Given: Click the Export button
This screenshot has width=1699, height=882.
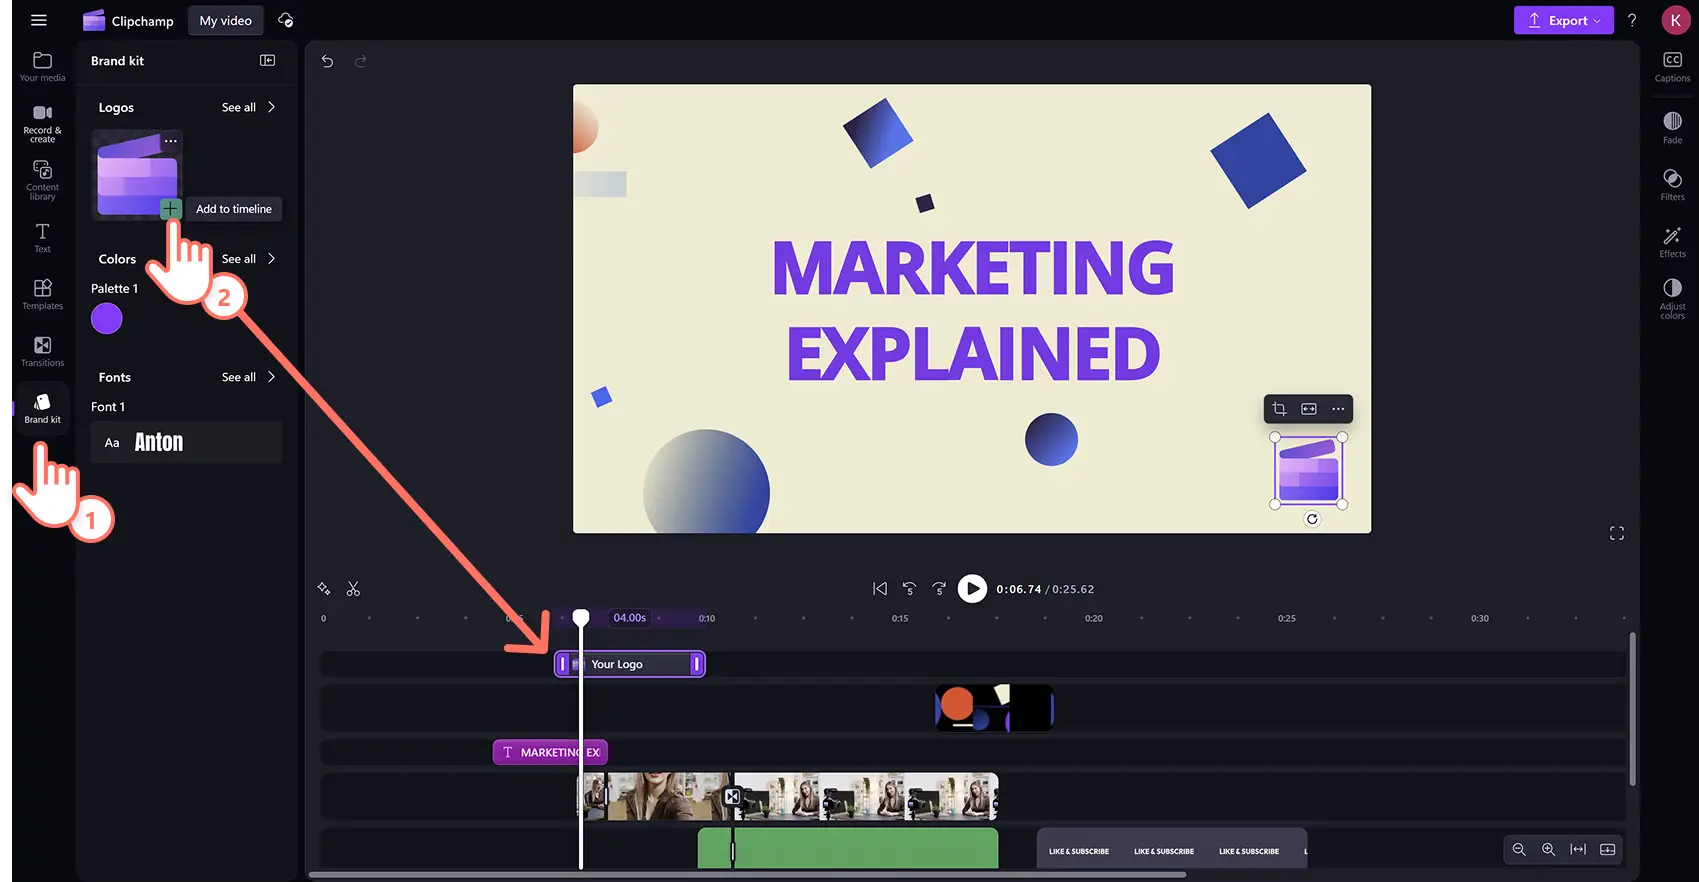Looking at the screenshot, I should 1563,20.
